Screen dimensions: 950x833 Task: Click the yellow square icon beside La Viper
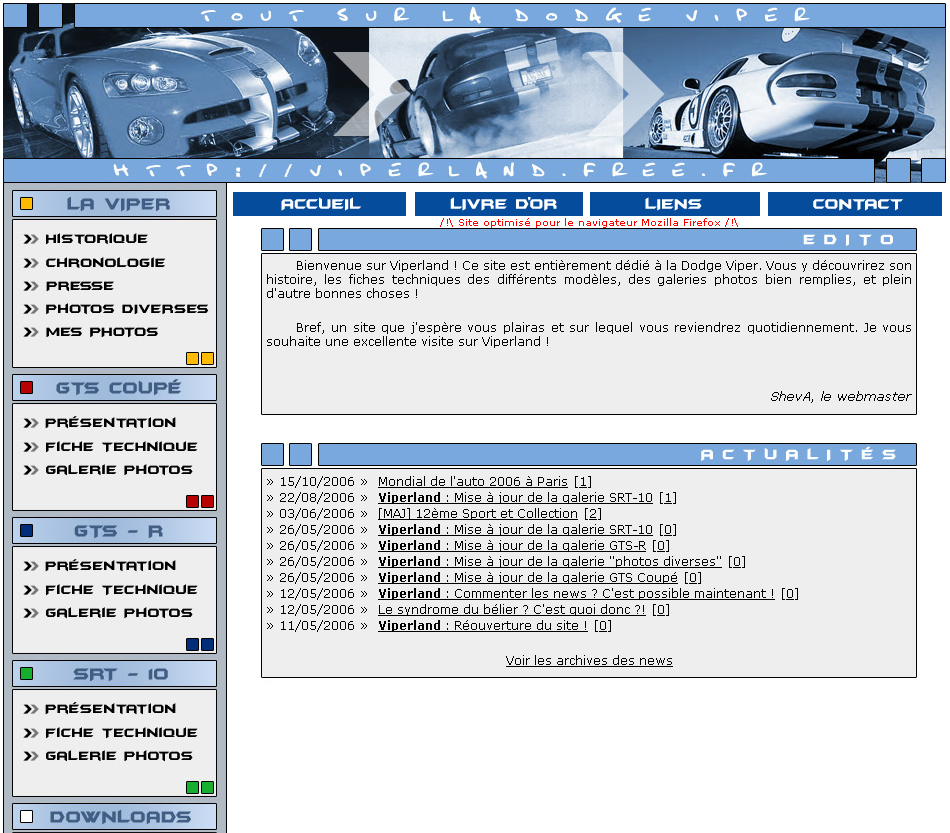point(27,204)
